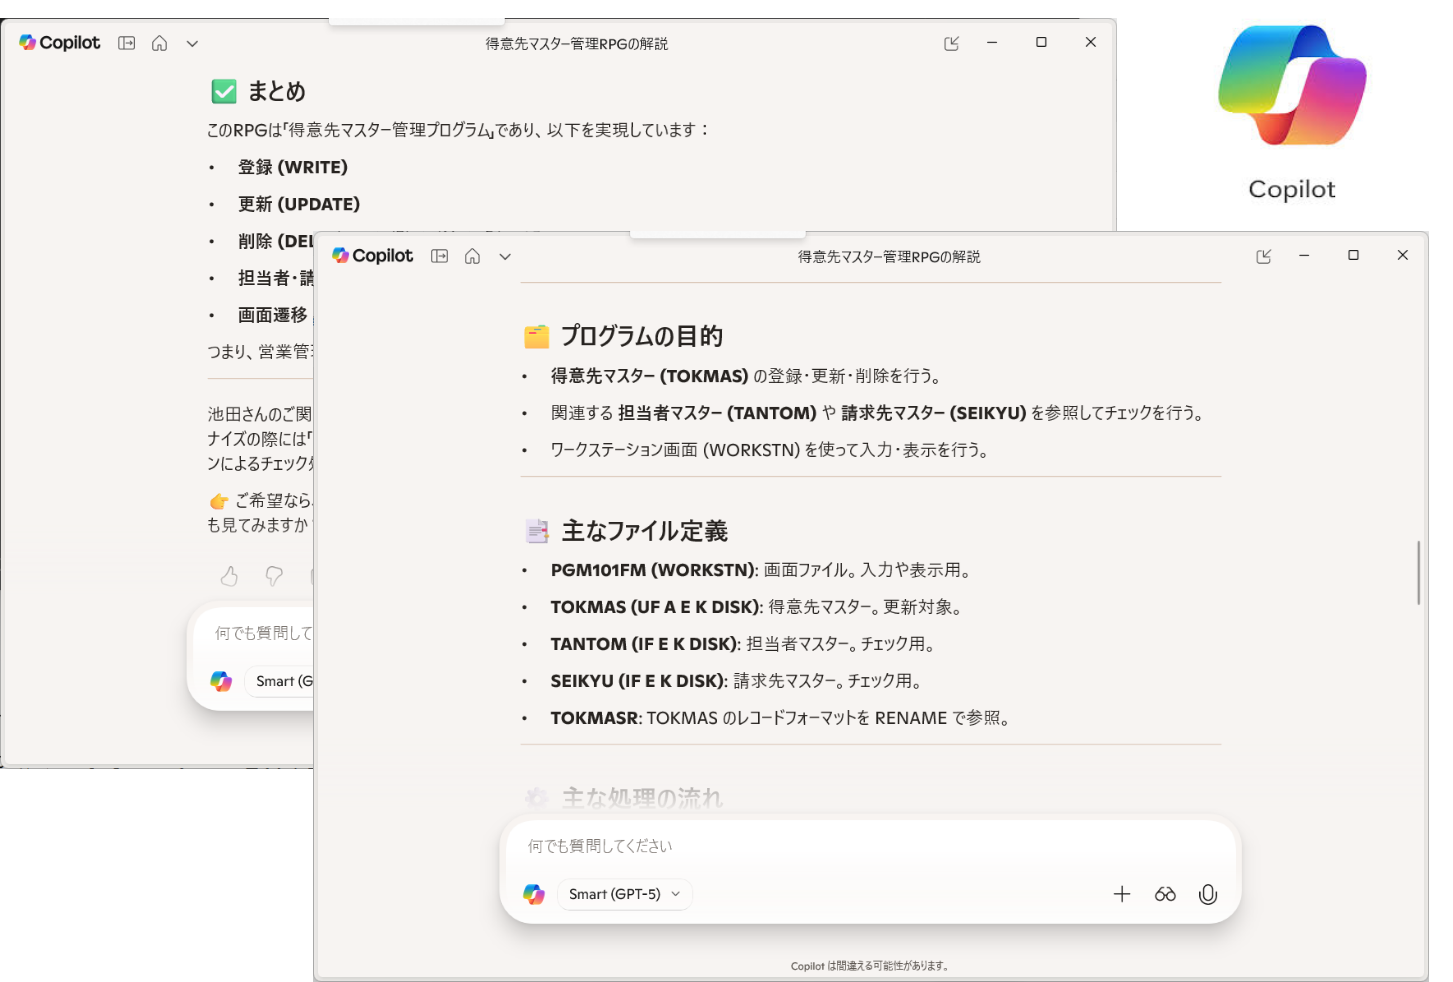The width and height of the screenshot is (1453, 982).
Task: Share the conversation via the share icon top-right
Action: pyautogui.click(x=1263, y=256)
